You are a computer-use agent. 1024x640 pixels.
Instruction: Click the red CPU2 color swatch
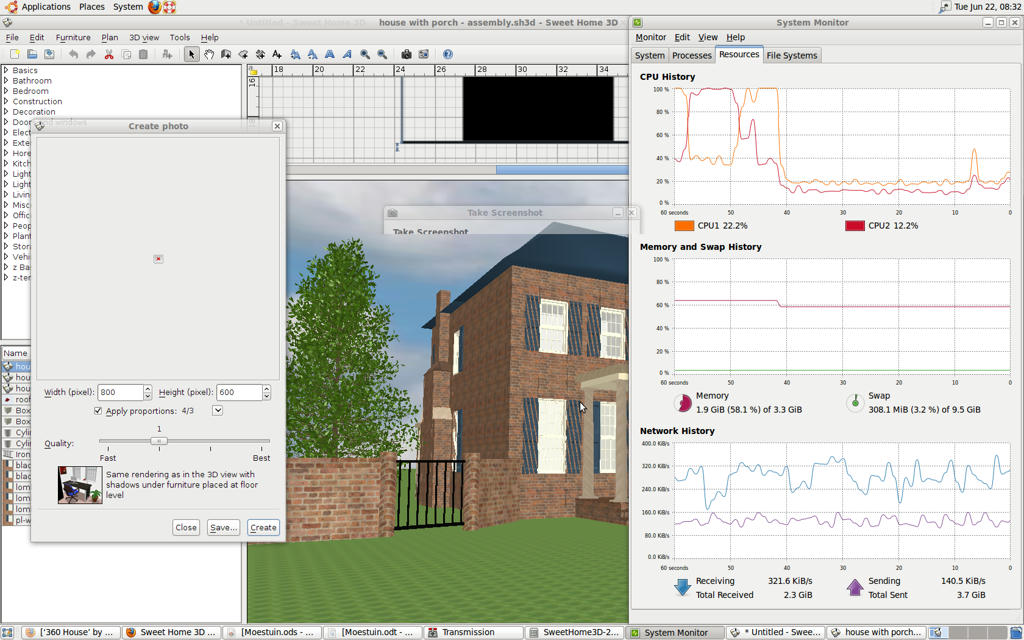coord(855,226)
